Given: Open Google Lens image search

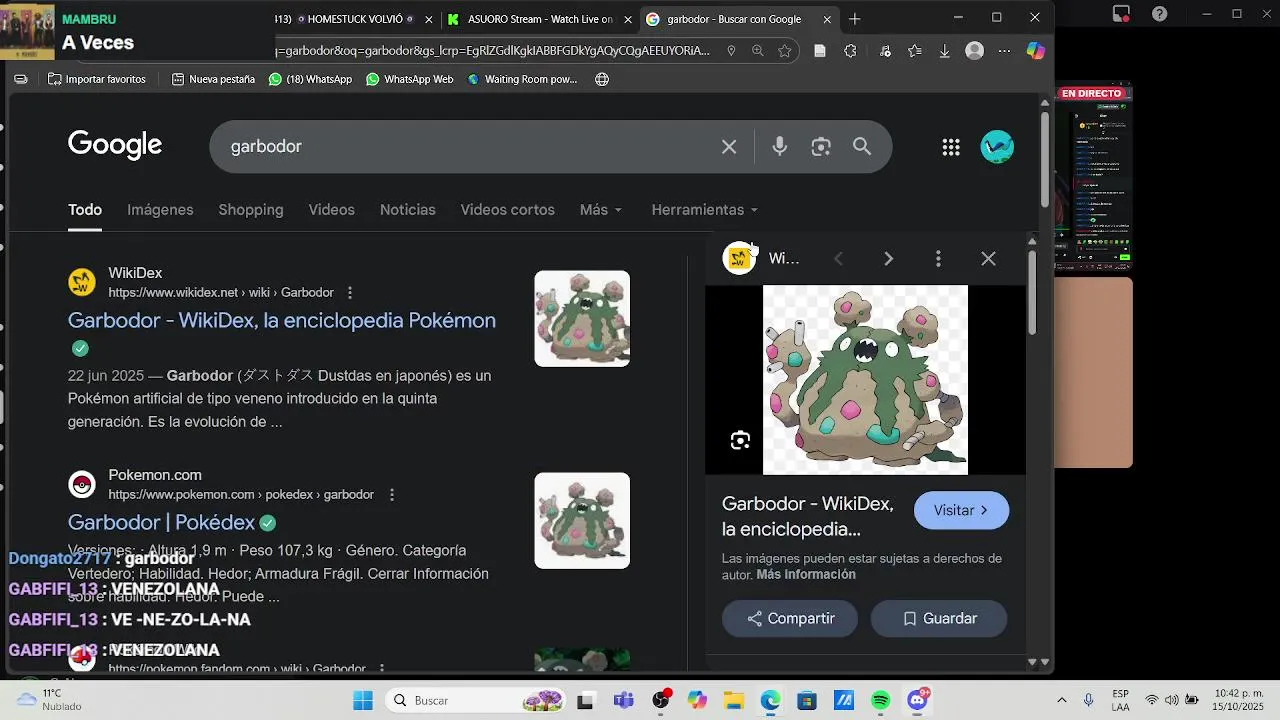Looking at the screenshot, I should click(821, 147).
